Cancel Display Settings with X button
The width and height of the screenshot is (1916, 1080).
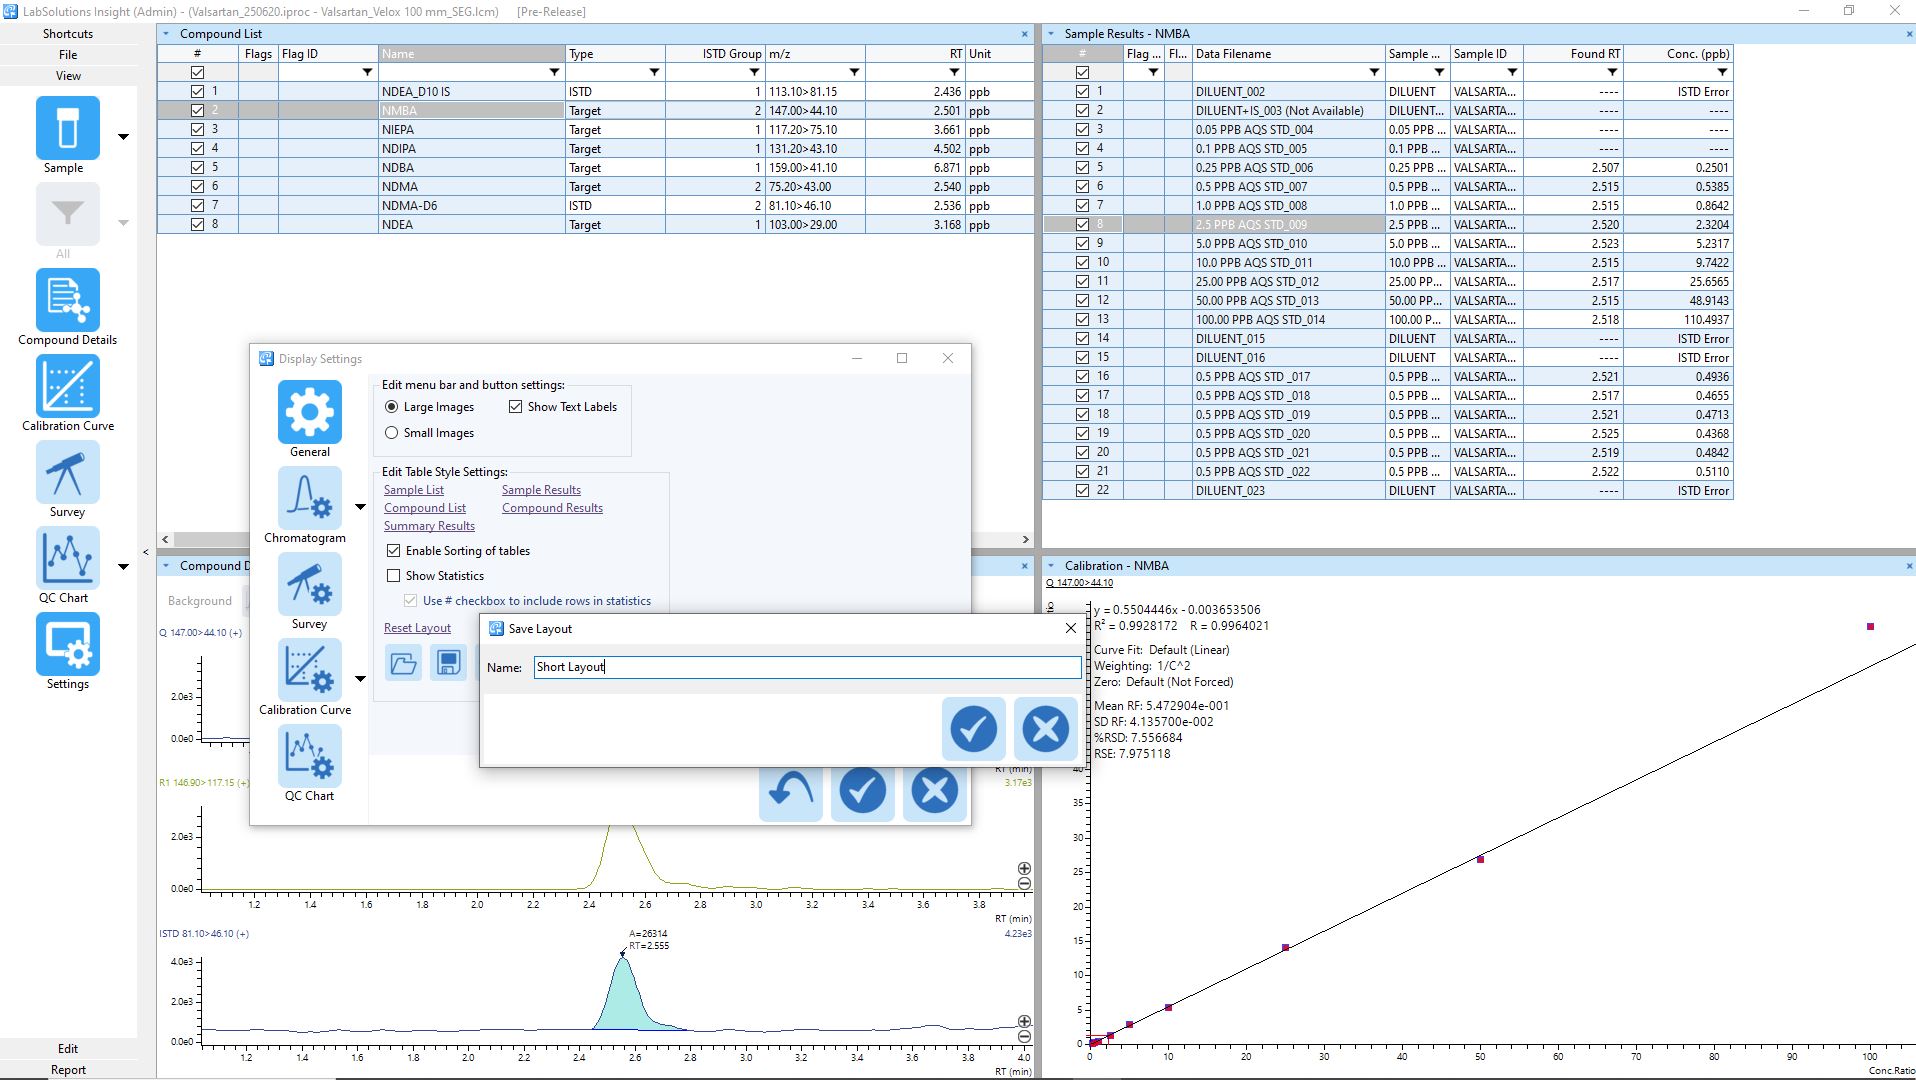[935, 791]
